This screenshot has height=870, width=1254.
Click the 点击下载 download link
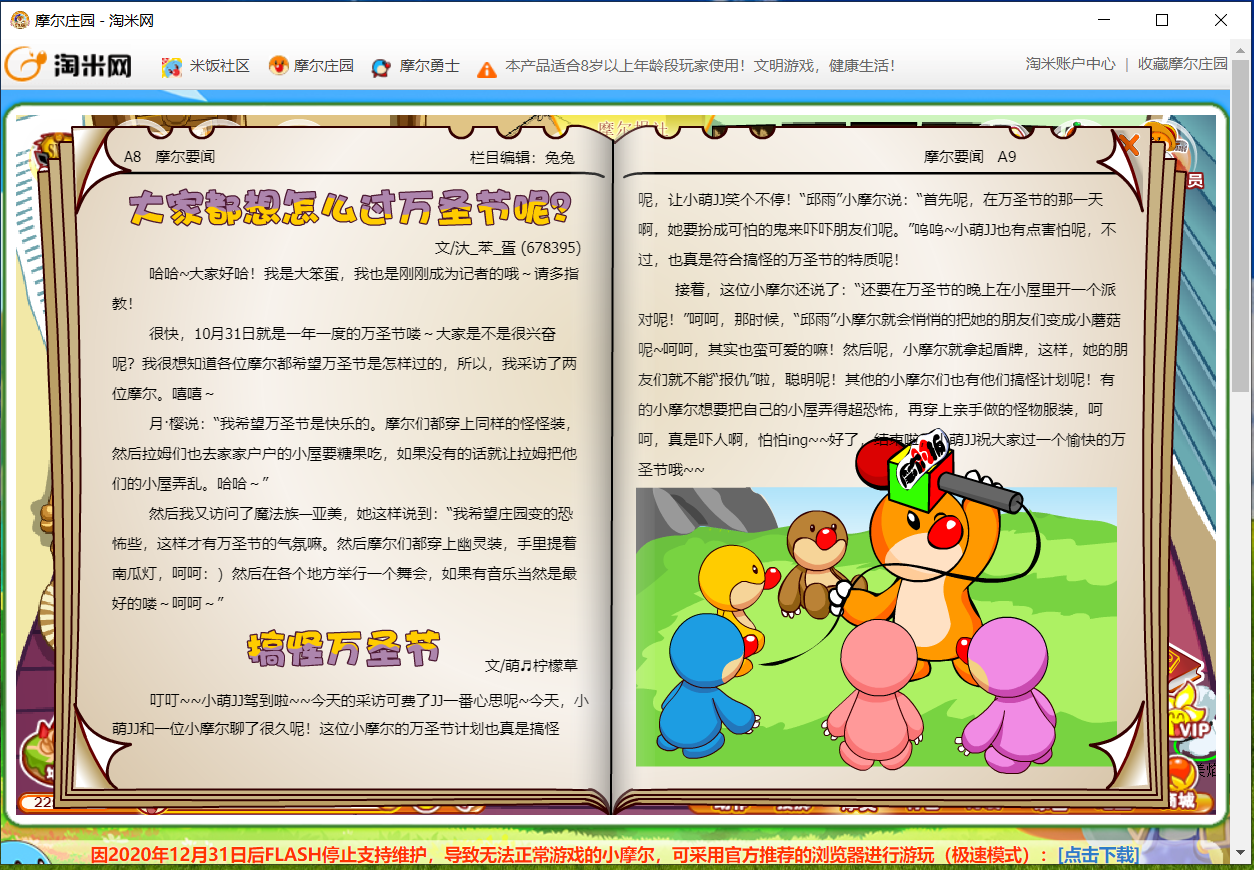pyautogui.click(x=1097, y=855)
